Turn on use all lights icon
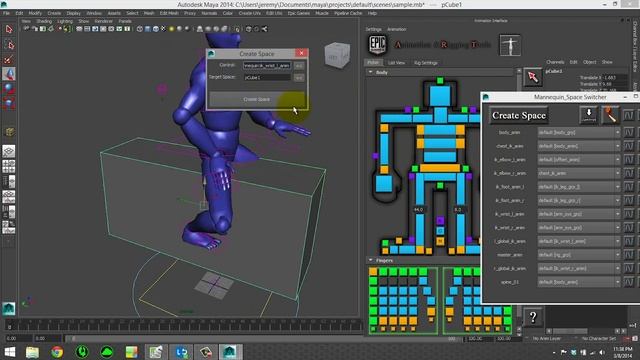 [171, 29]
